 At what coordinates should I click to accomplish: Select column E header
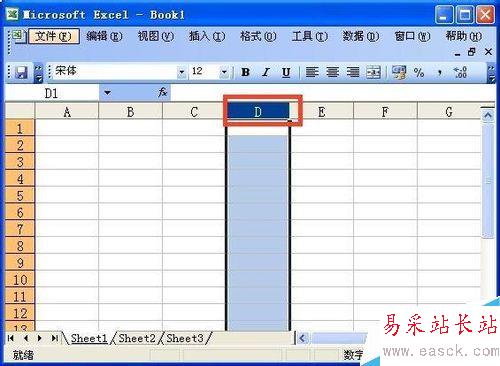coord(321,112)
